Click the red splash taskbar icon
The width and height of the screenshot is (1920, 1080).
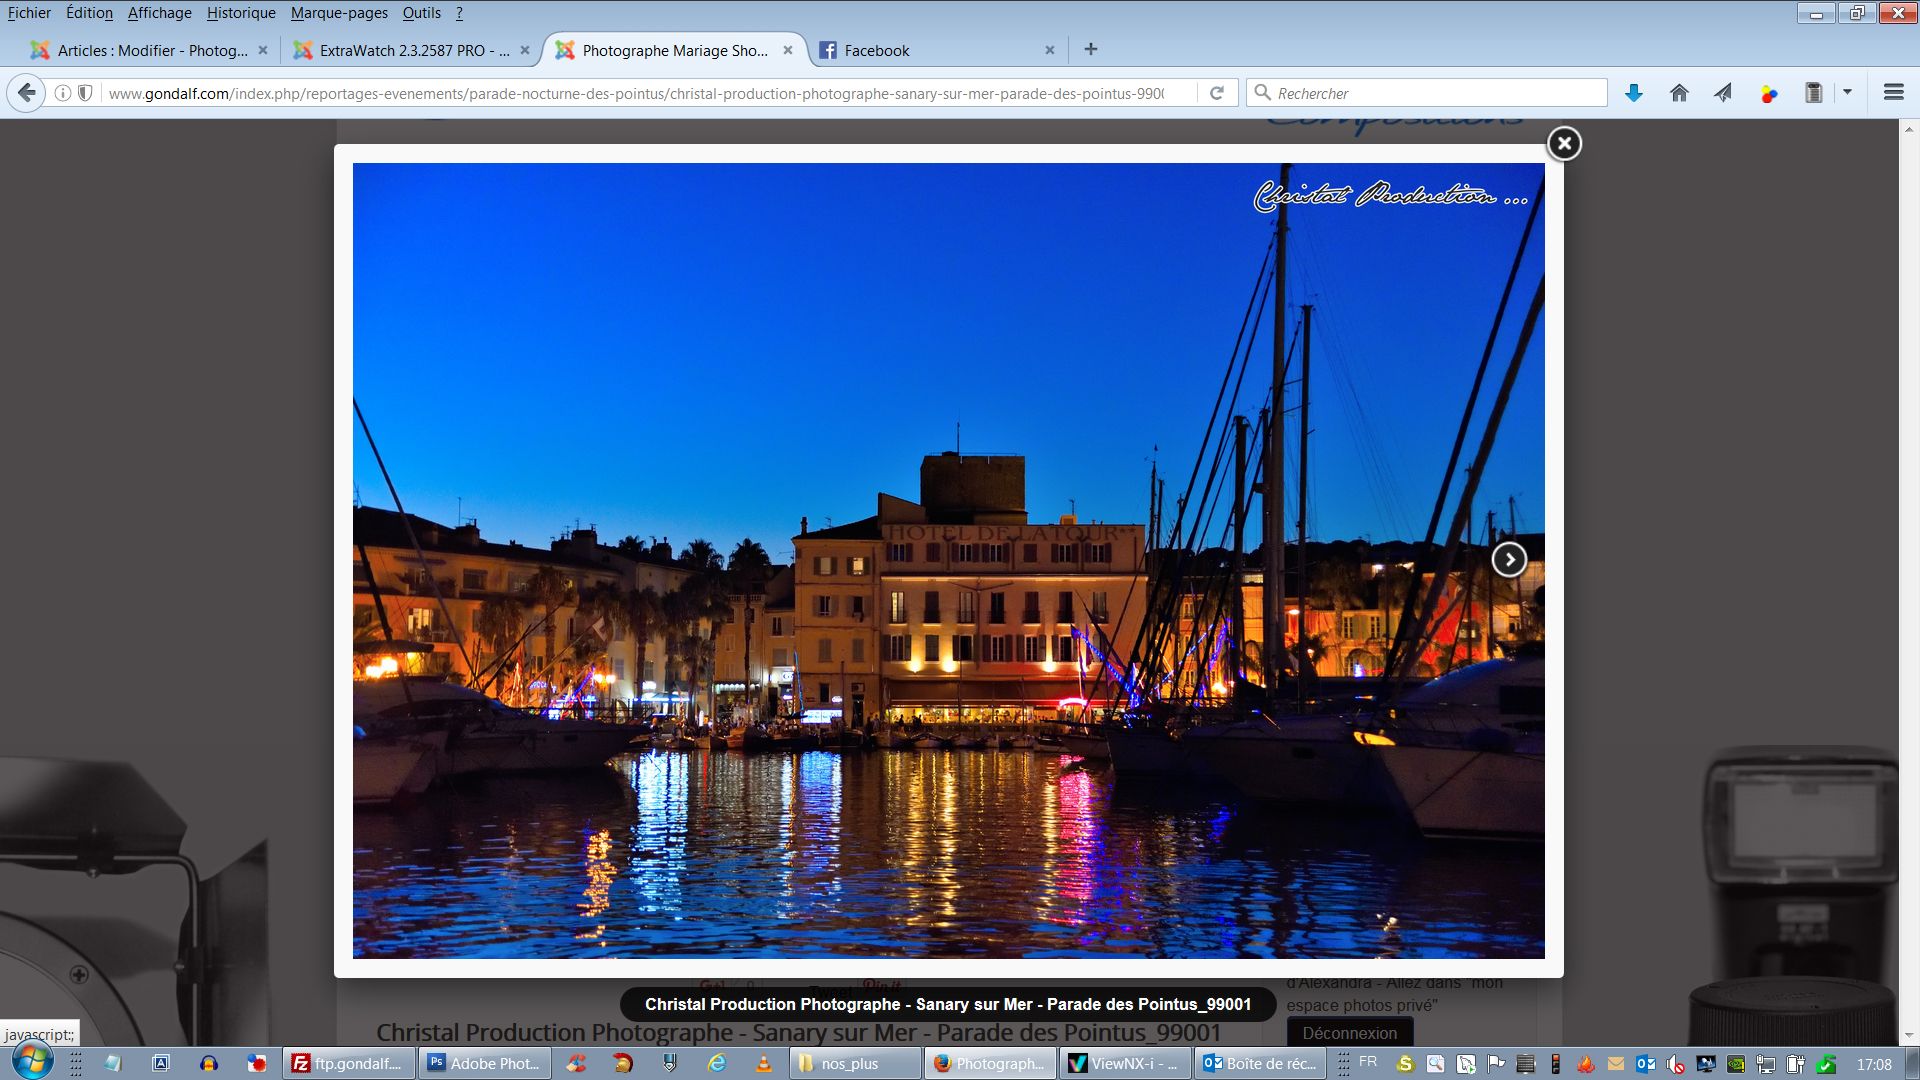point(257,1063)
